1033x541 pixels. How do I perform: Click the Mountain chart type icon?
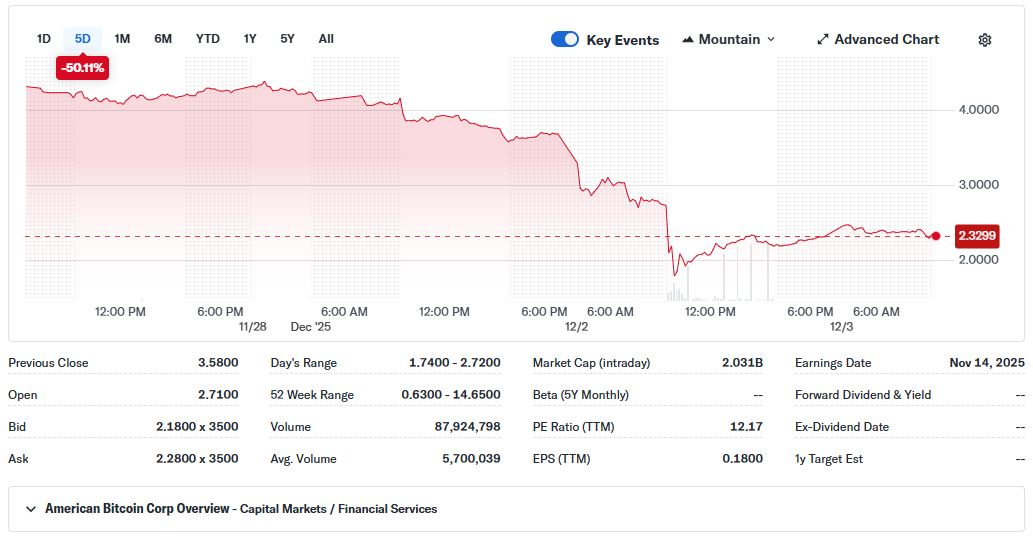688,40
